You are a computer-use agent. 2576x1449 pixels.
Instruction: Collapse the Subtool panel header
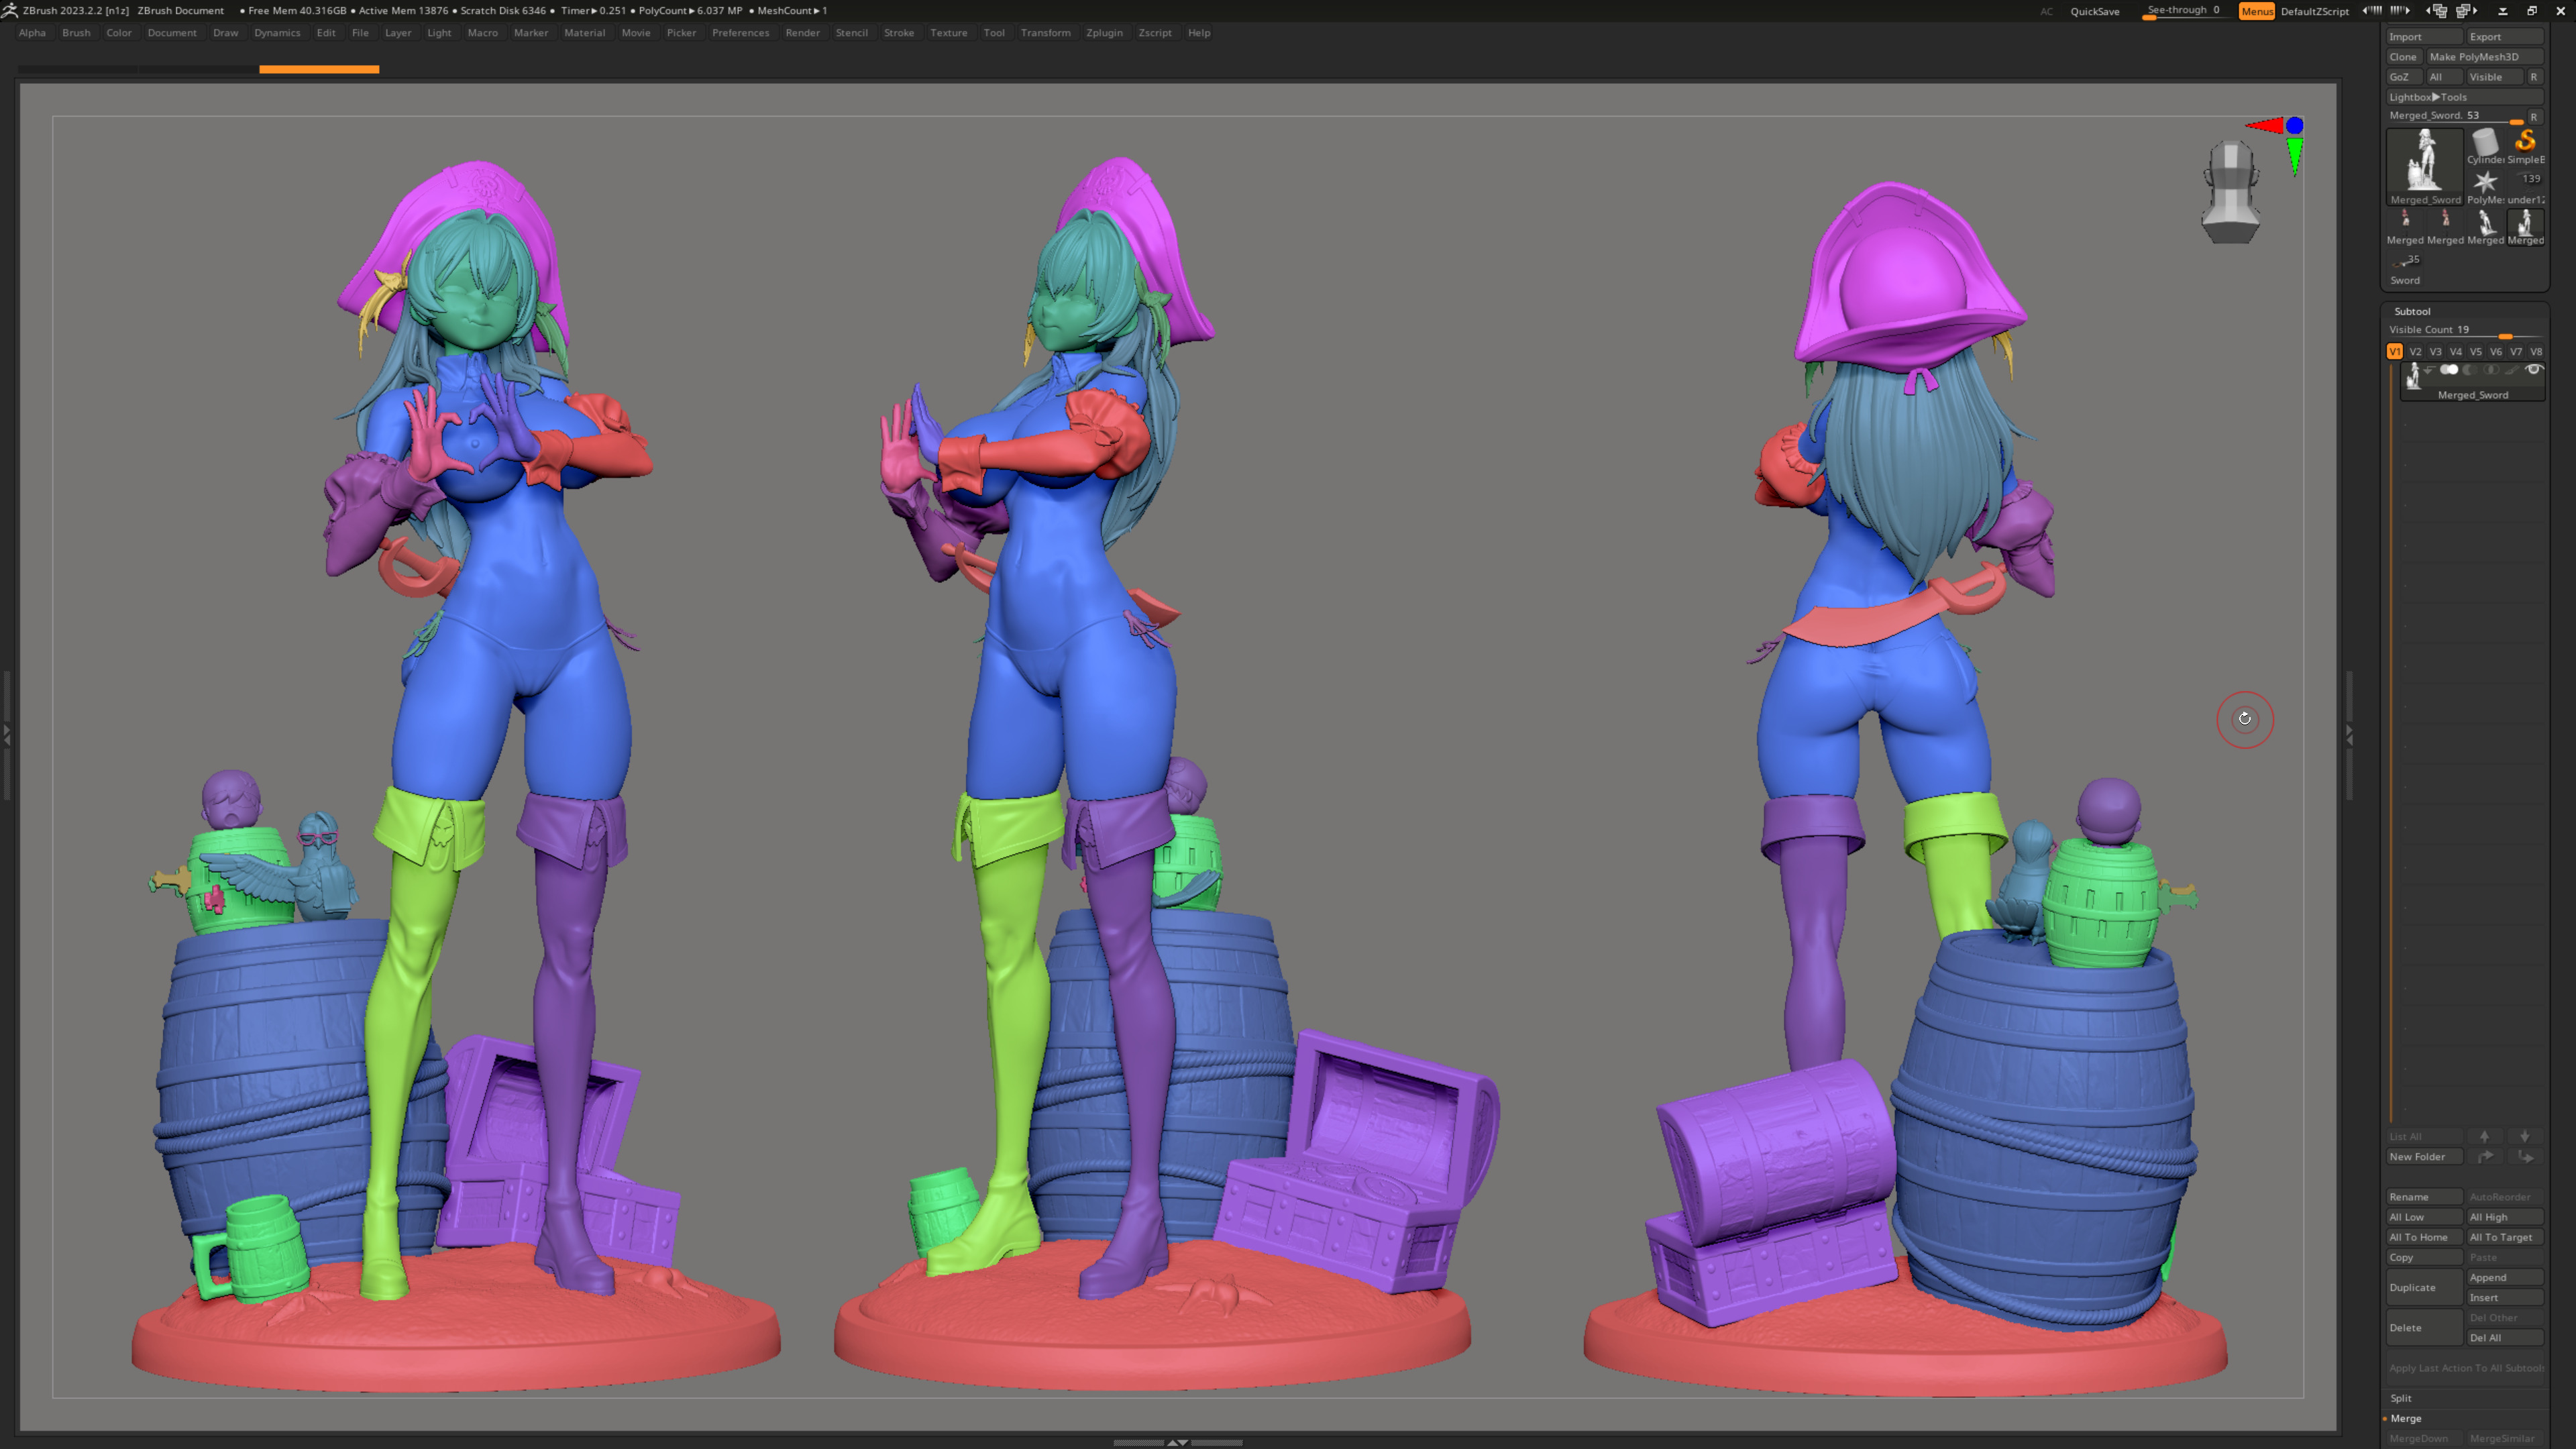[2412, 311]
